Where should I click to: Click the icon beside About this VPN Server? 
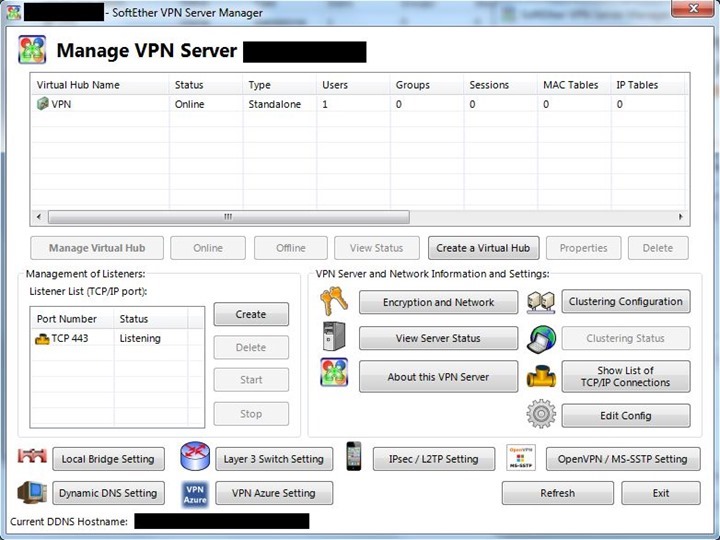click(334, 372)
